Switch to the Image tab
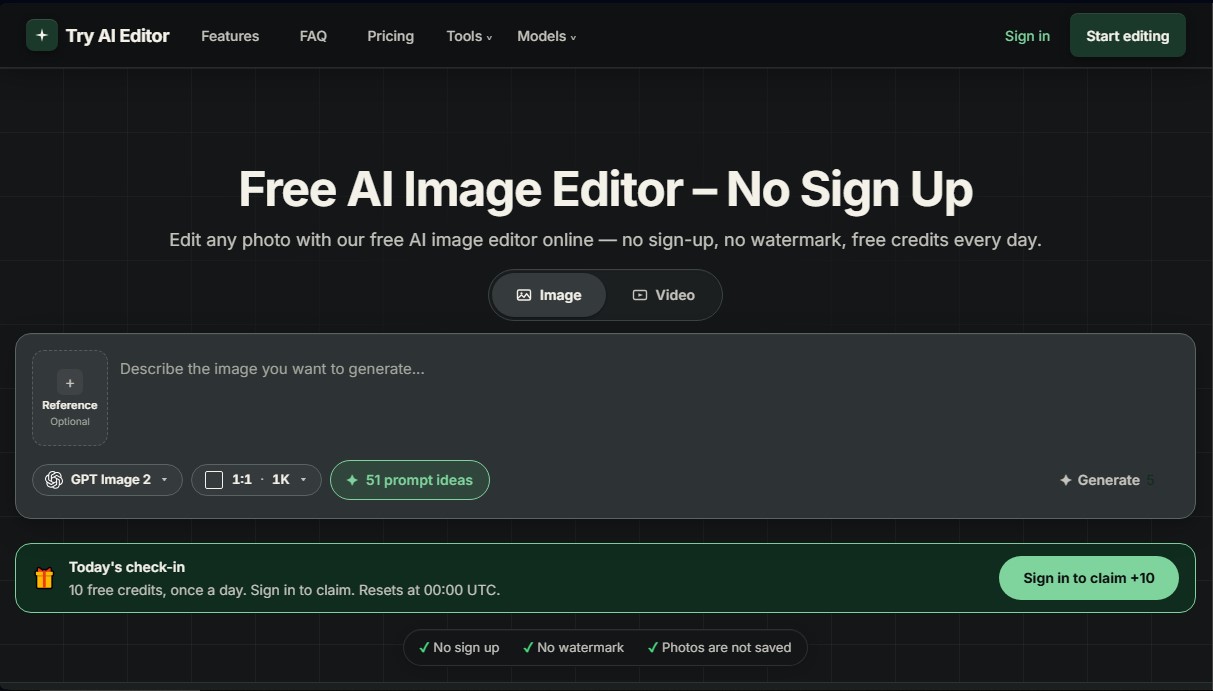 click(x=549, y=295)
